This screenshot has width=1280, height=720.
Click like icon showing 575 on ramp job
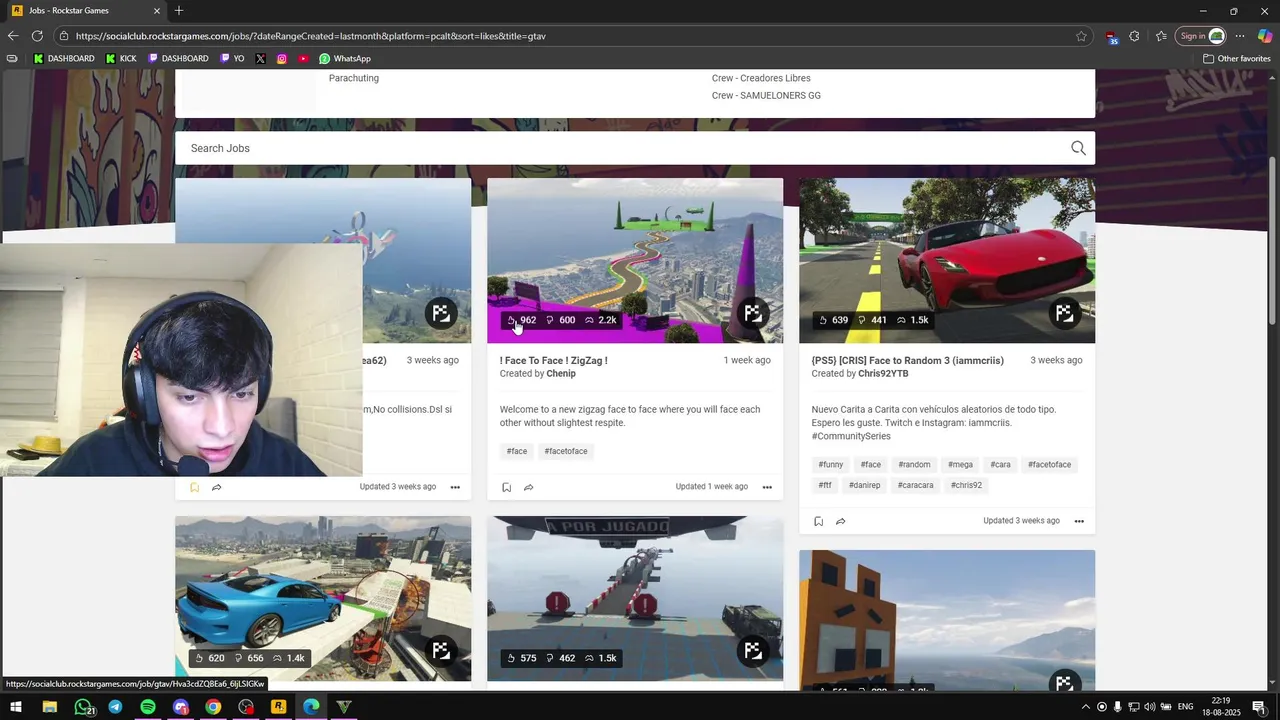coord(511,658)
